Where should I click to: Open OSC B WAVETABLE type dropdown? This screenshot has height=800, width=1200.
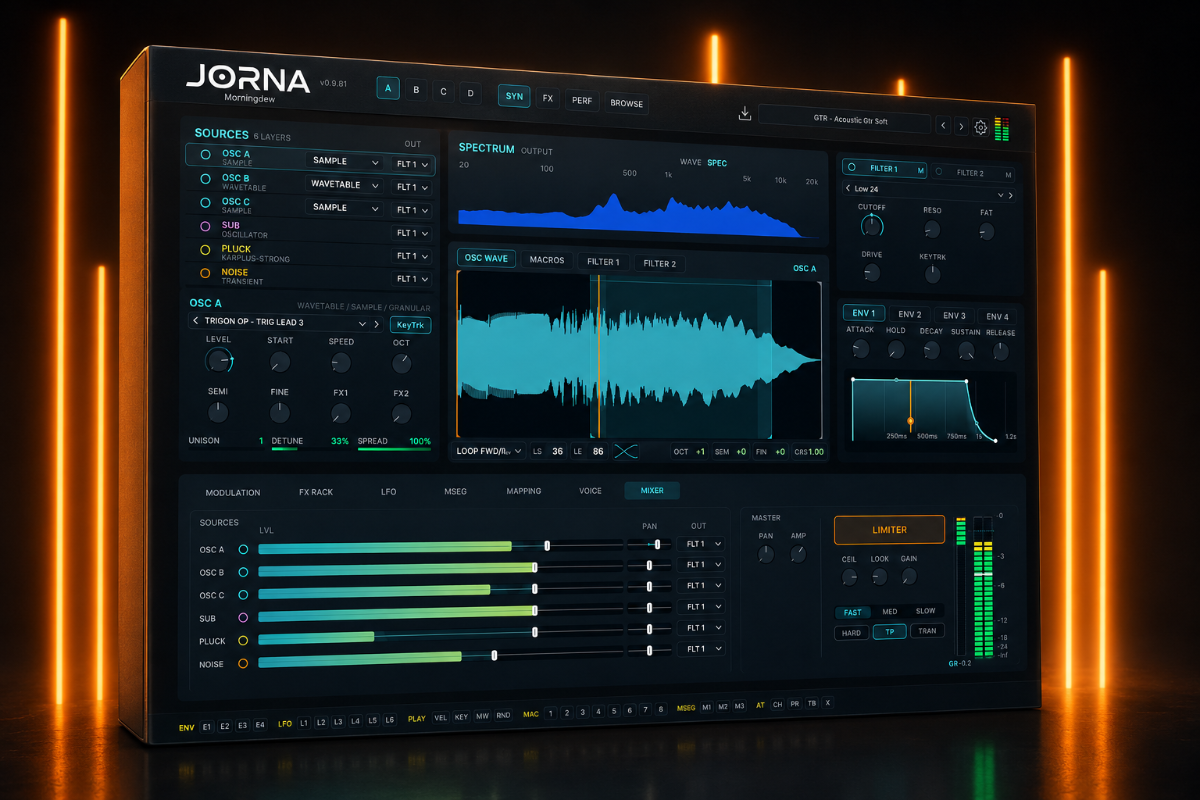pyautogui.click(x=345, y=185)
